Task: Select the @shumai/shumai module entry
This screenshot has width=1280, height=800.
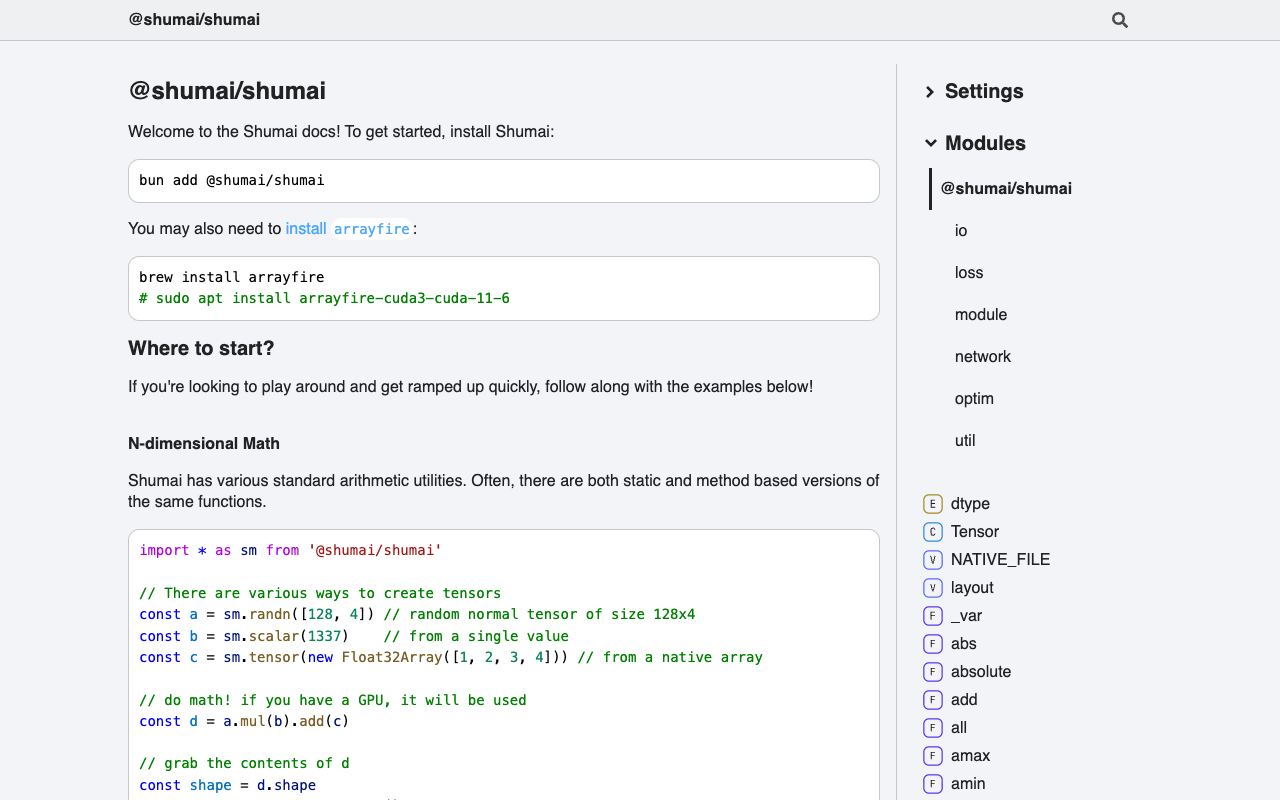Action: [x=1006, y=188]
